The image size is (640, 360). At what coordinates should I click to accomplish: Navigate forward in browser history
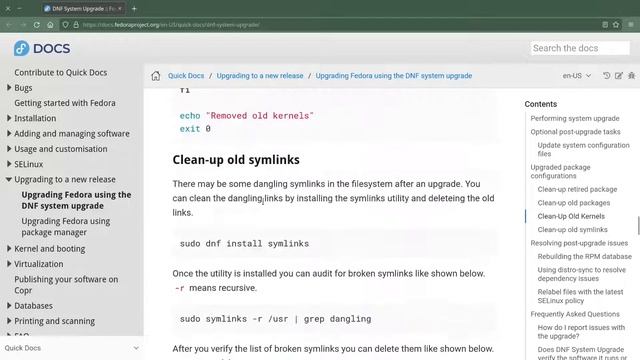point(23,25)
